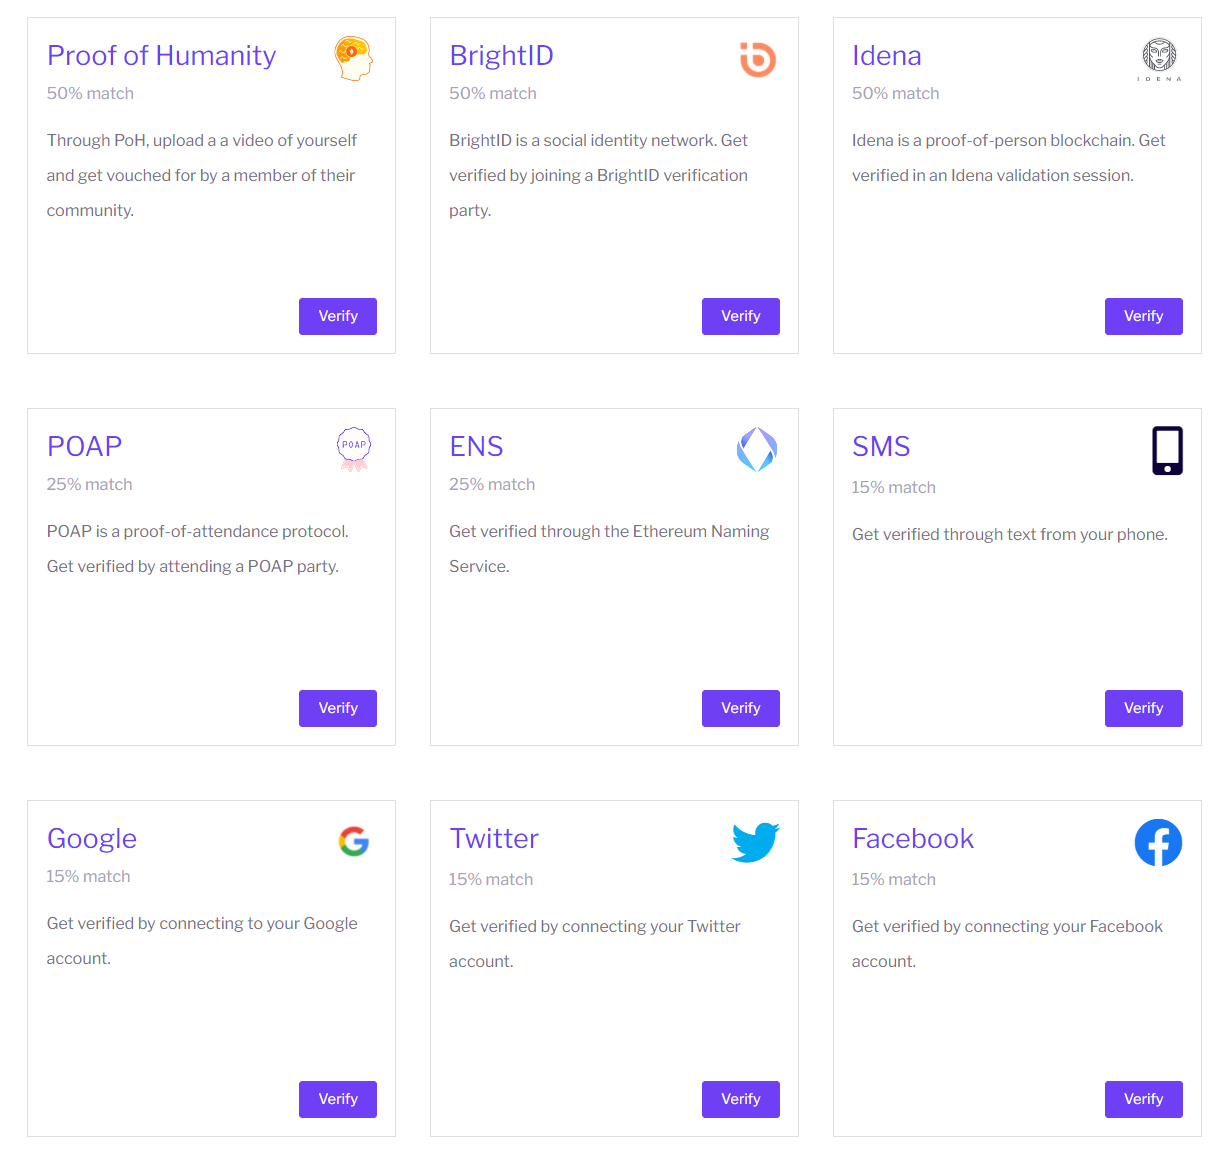
Task: Verify using Twitter account
Action: pyautogui.click(x=740, y=1099)
